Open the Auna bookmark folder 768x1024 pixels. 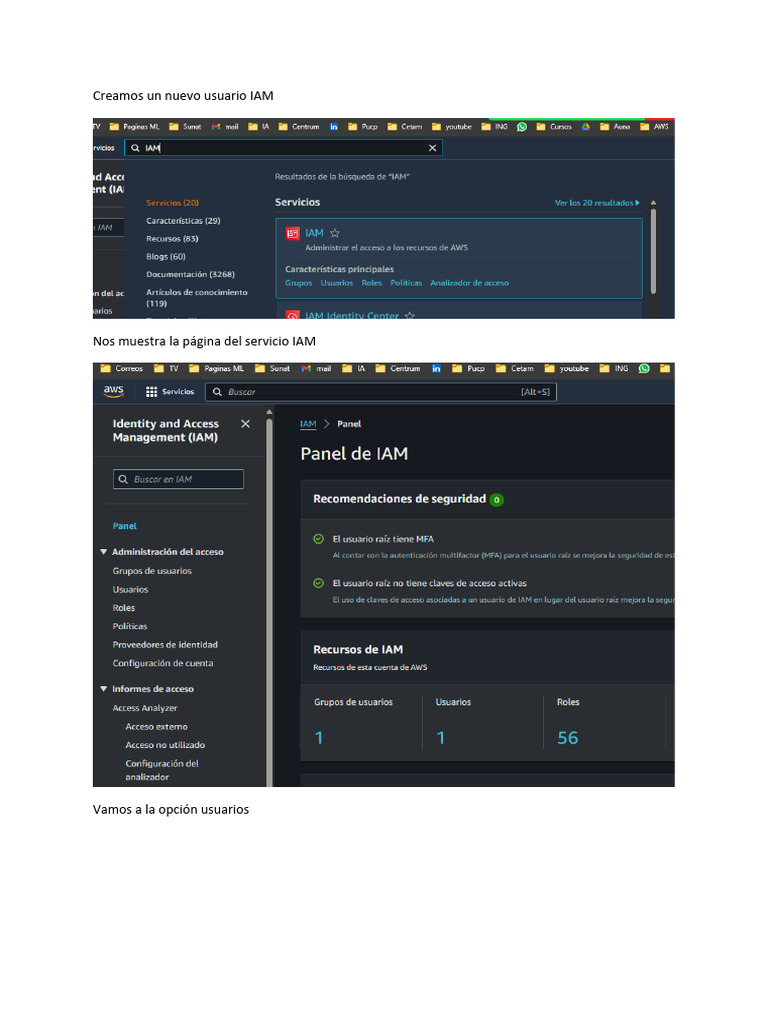tap(615, 127)
